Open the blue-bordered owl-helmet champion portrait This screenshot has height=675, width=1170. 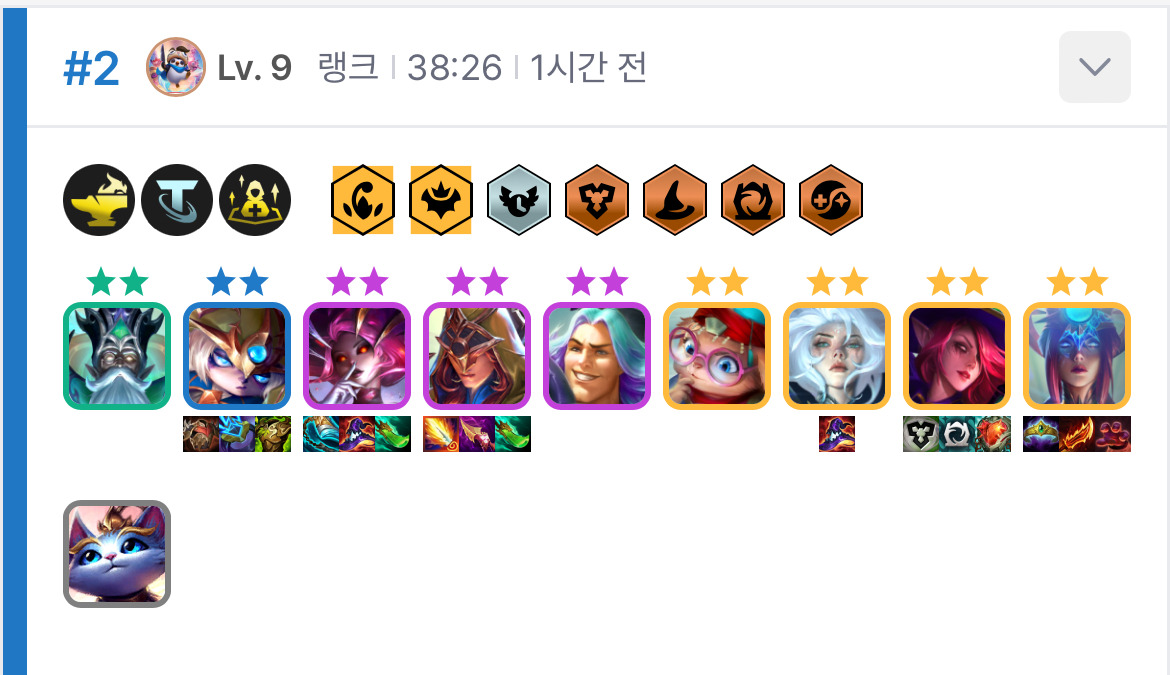(x=237, y=356)
